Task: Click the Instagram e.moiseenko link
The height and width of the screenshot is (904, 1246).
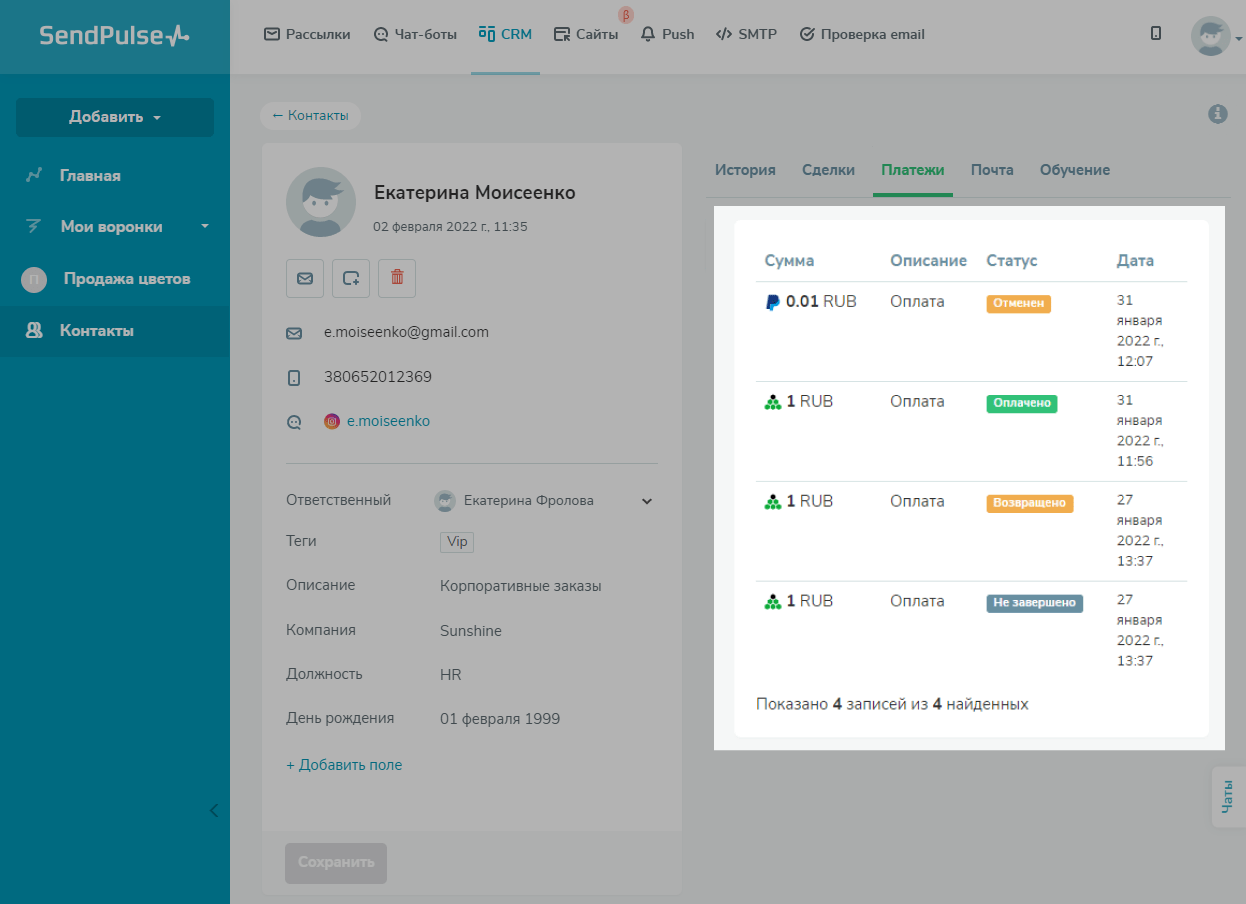Action: pos(388,422)
